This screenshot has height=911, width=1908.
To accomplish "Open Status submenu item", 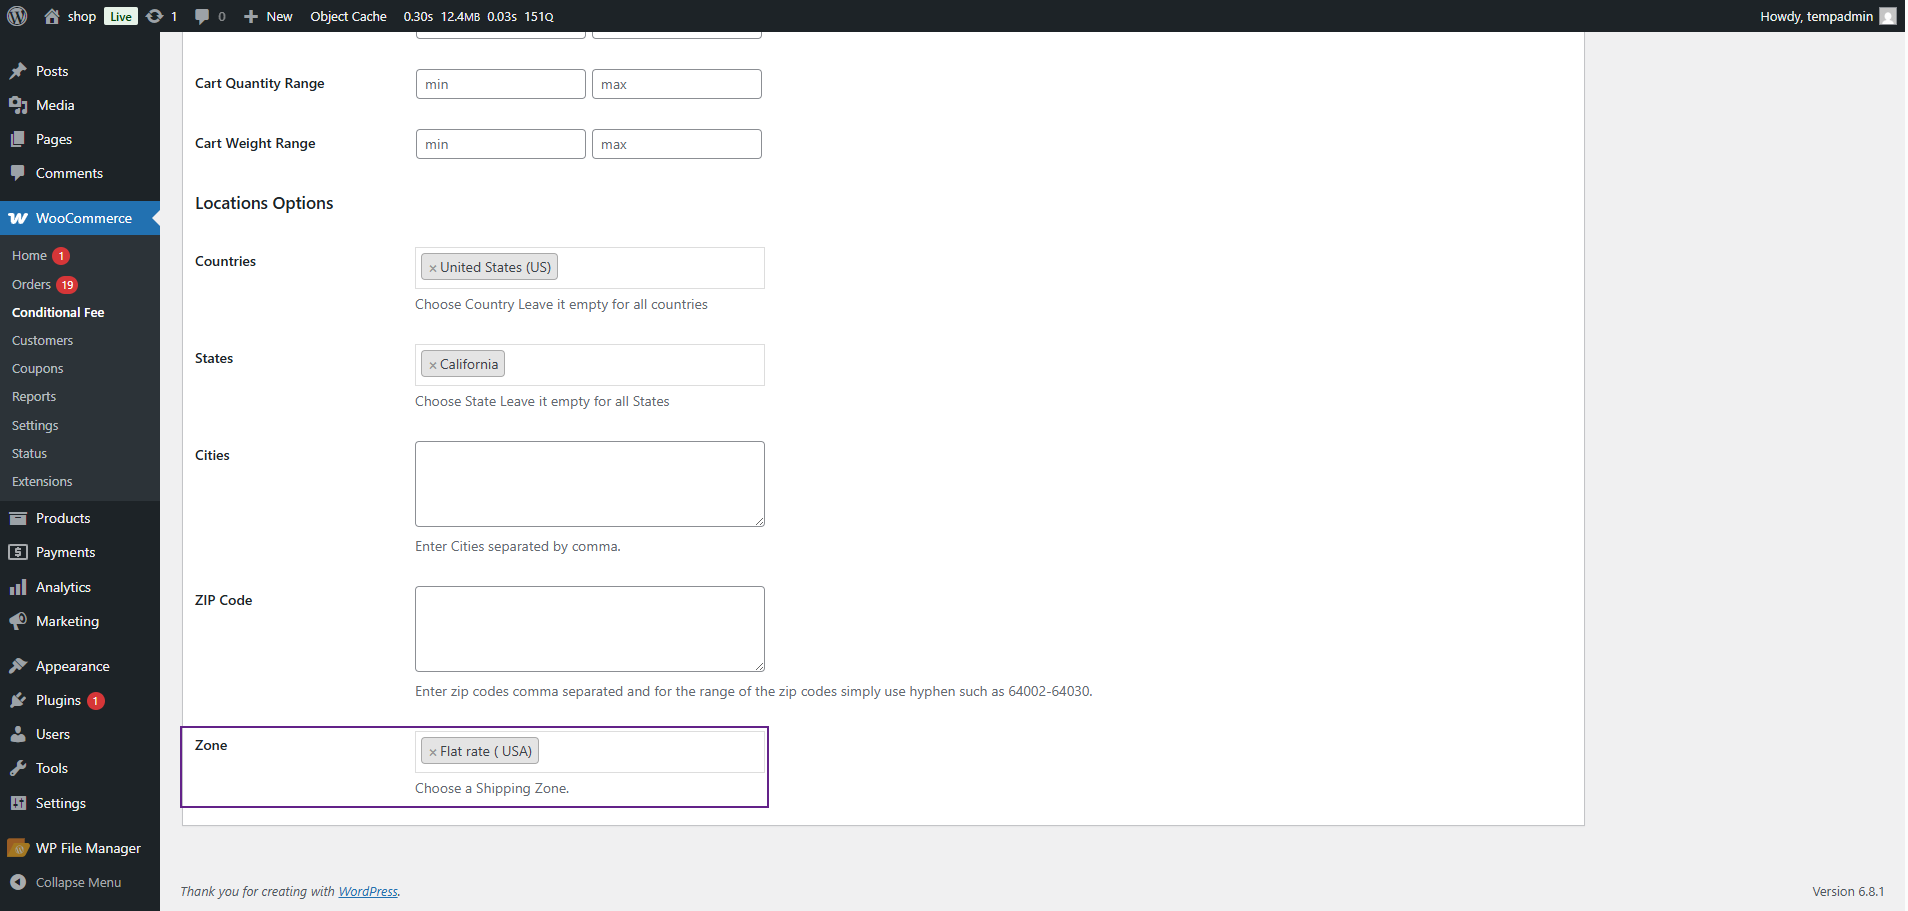I will coord(29,454).
